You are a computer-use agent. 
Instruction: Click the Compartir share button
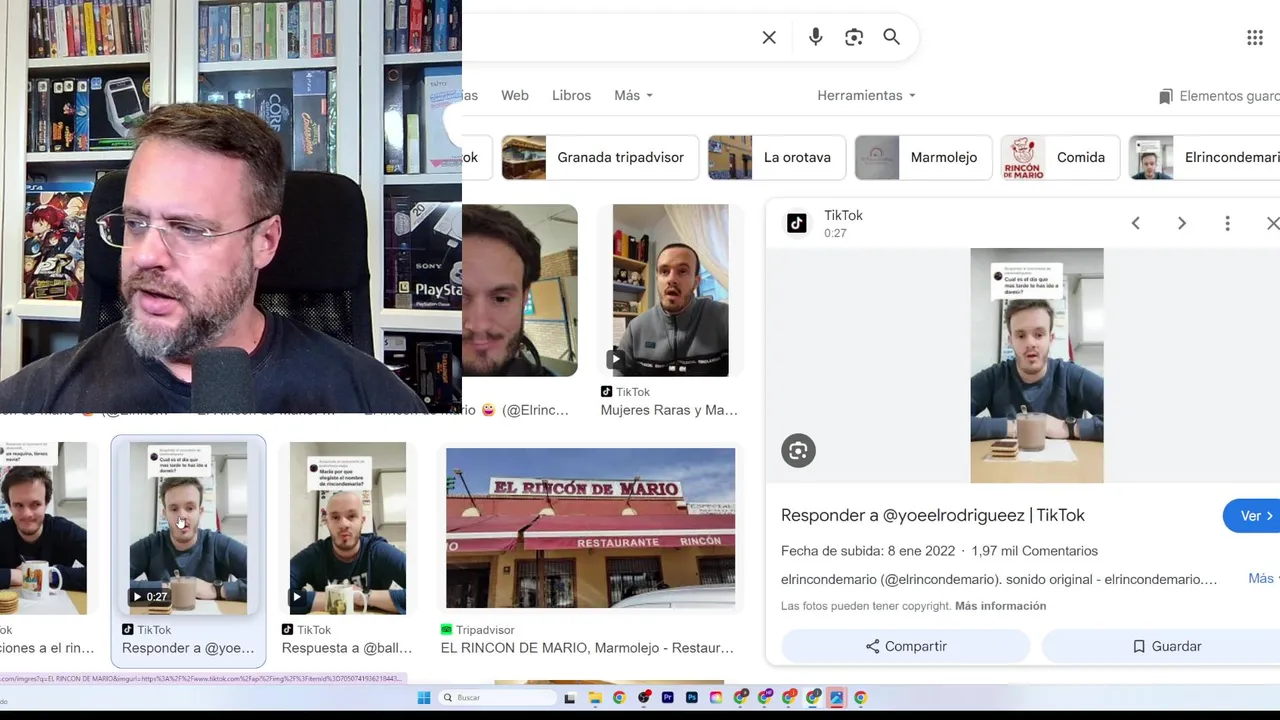906,647
